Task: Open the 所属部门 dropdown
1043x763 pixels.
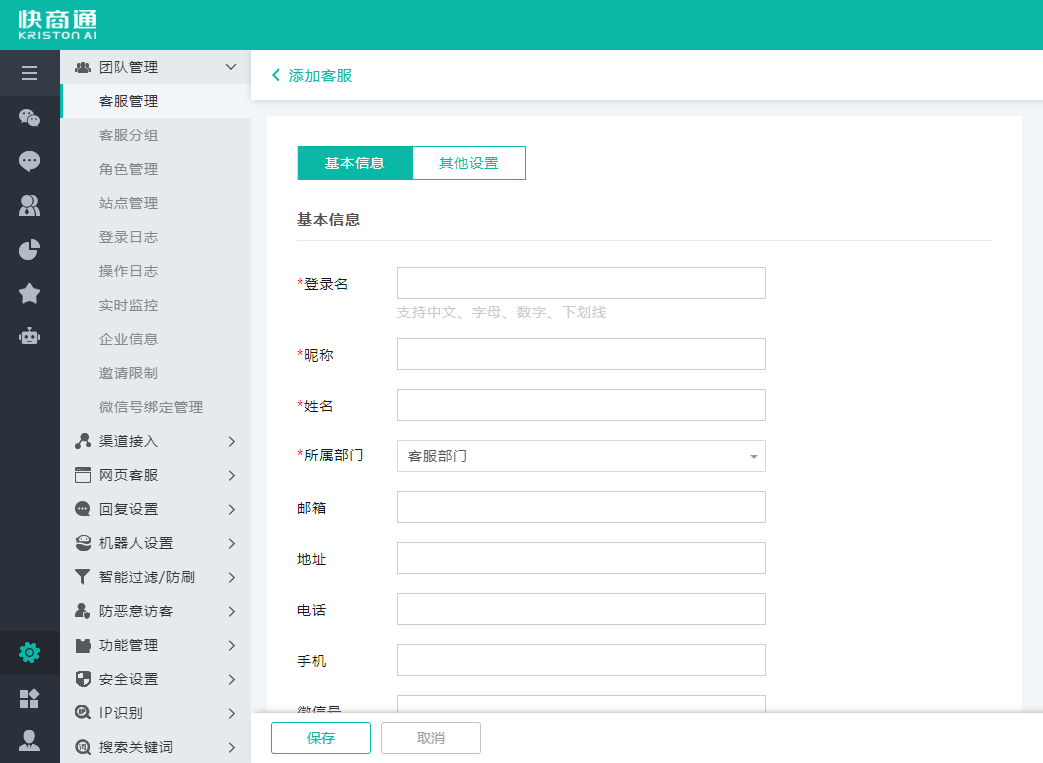Action: coord(581,456)
